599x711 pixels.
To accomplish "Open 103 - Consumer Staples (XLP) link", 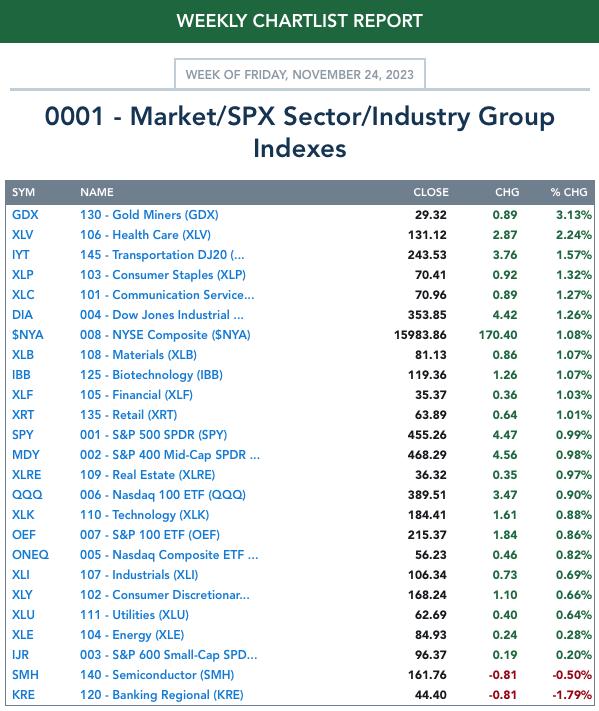I will 163,275.
